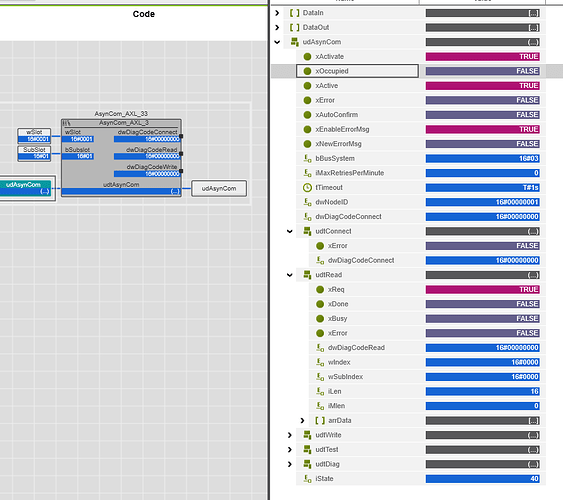Toggle the xReq TRUE value

483,290
